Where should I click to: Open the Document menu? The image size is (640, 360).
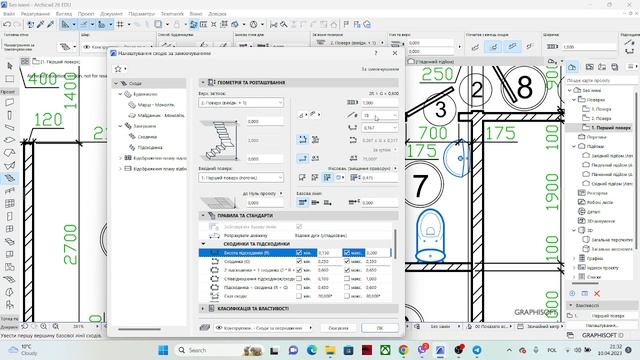(111, 14)
